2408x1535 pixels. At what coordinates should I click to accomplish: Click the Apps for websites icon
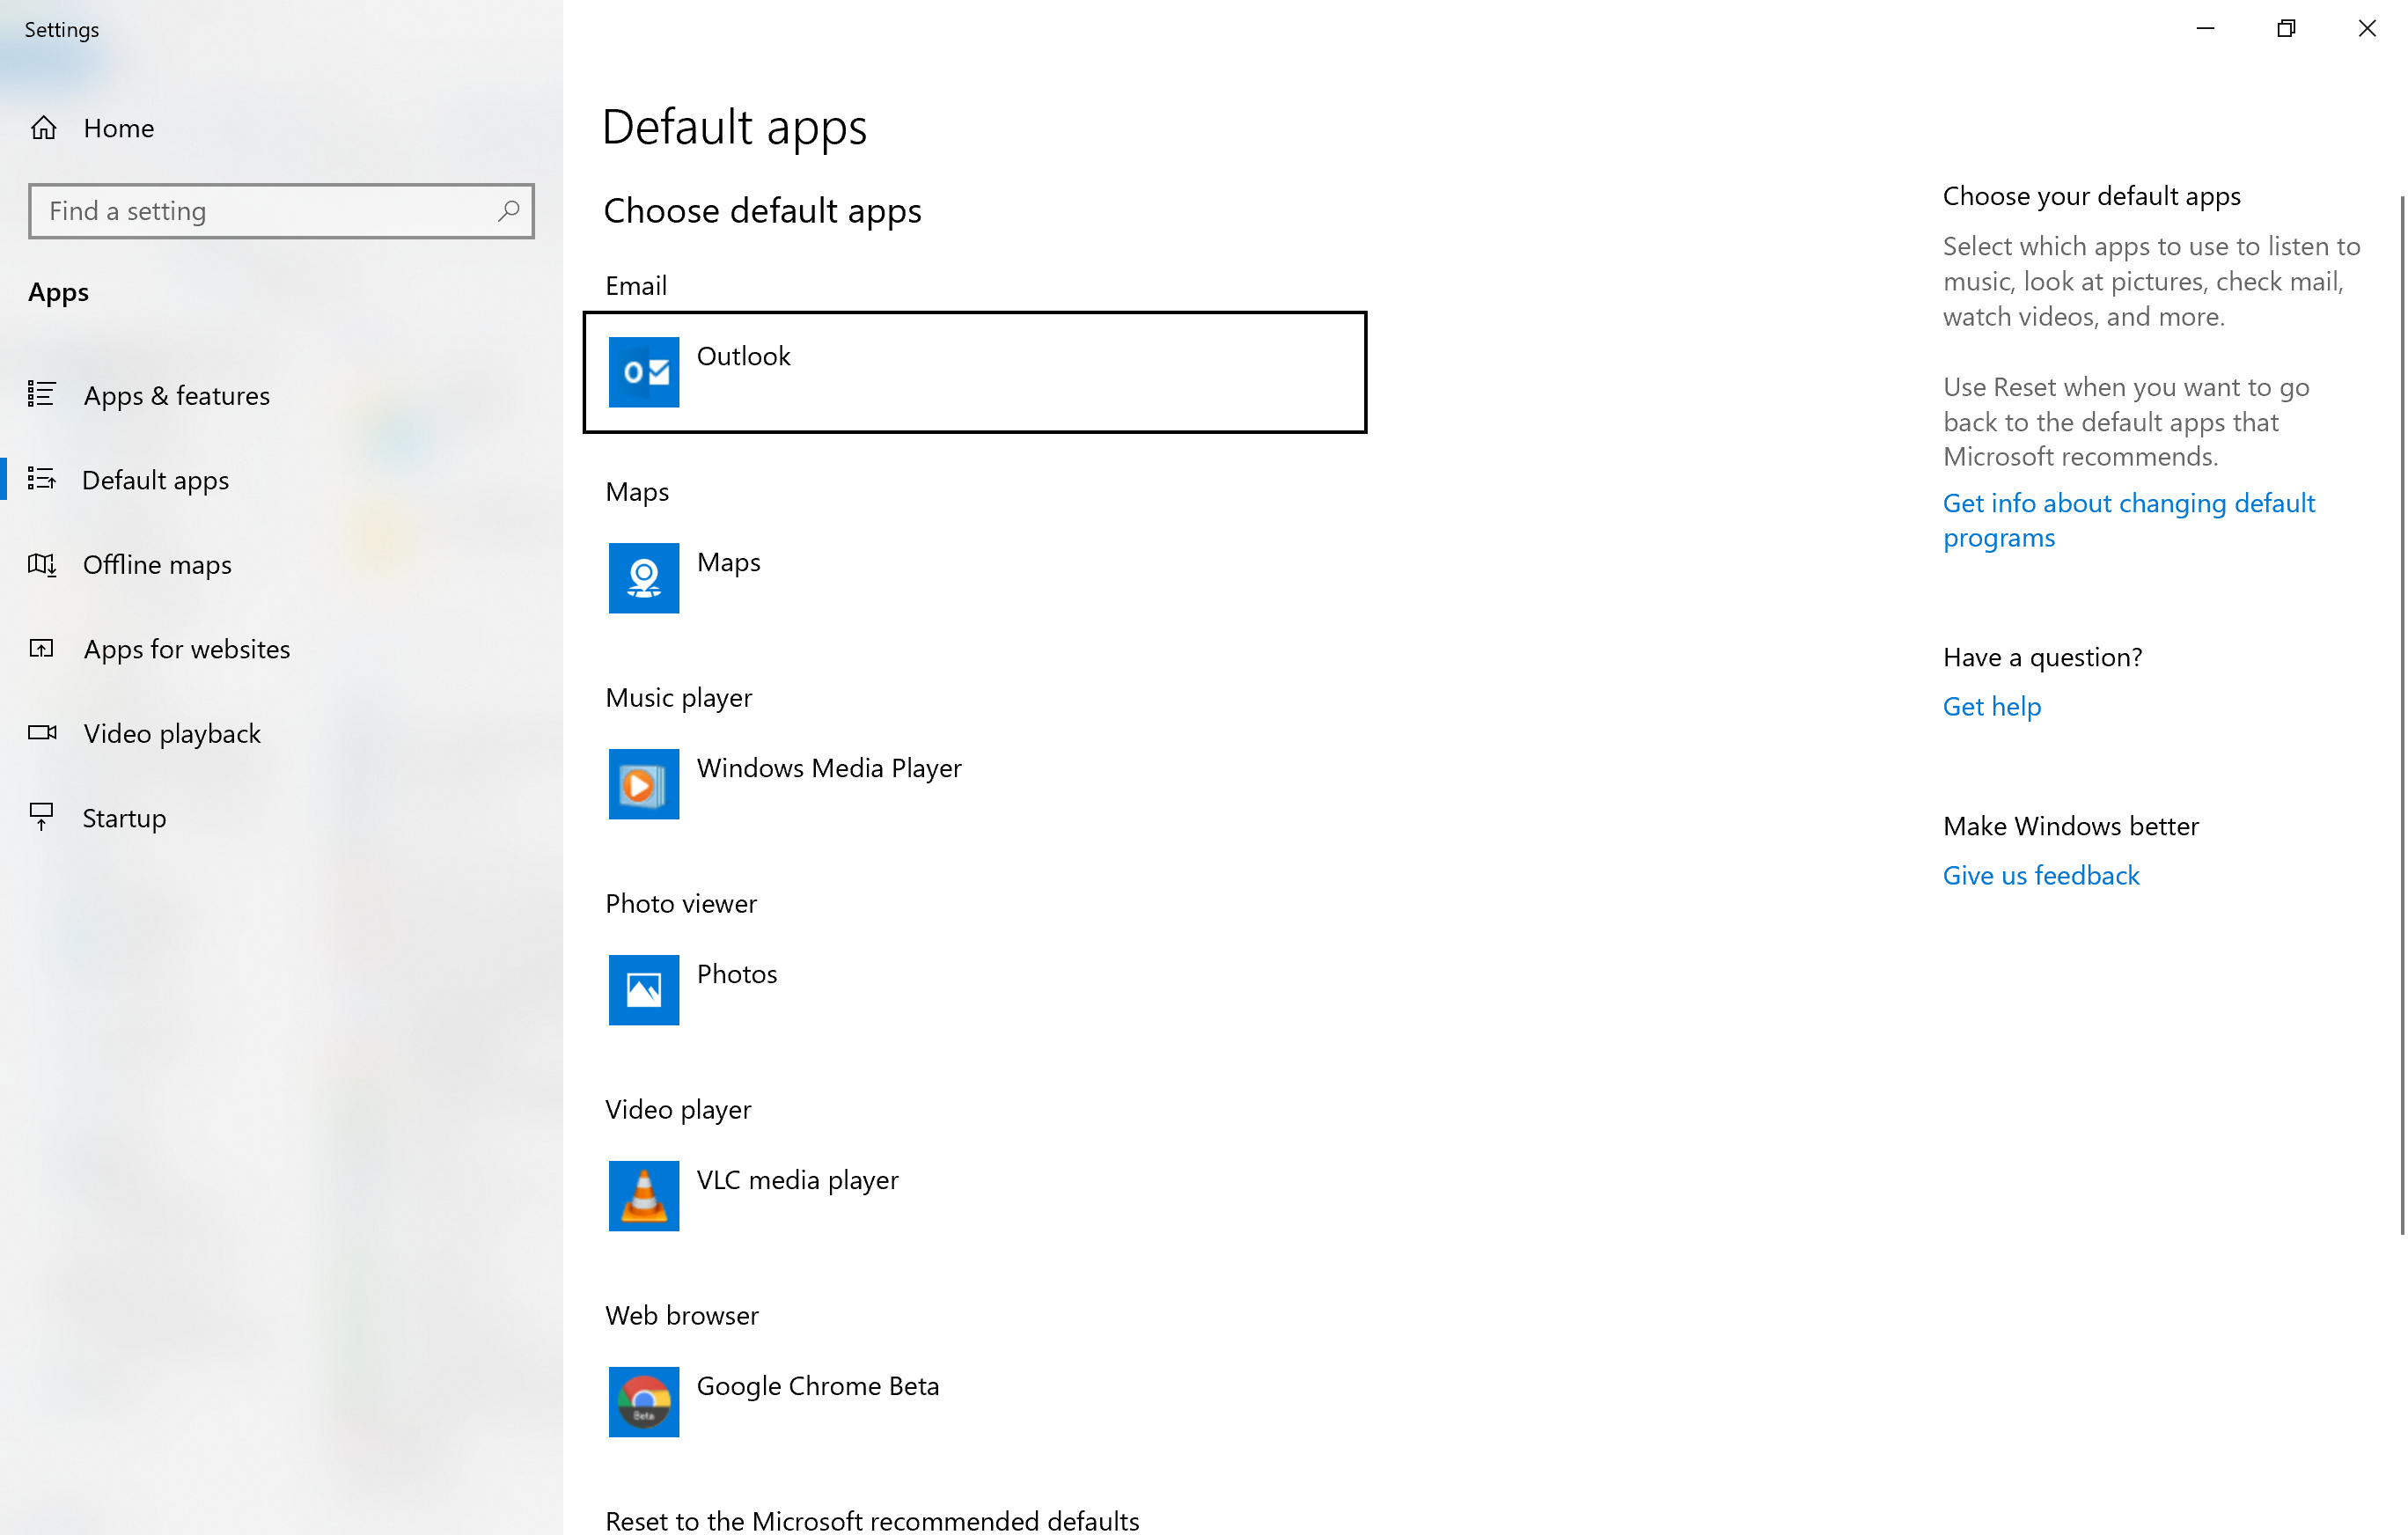tap(41, 648)
